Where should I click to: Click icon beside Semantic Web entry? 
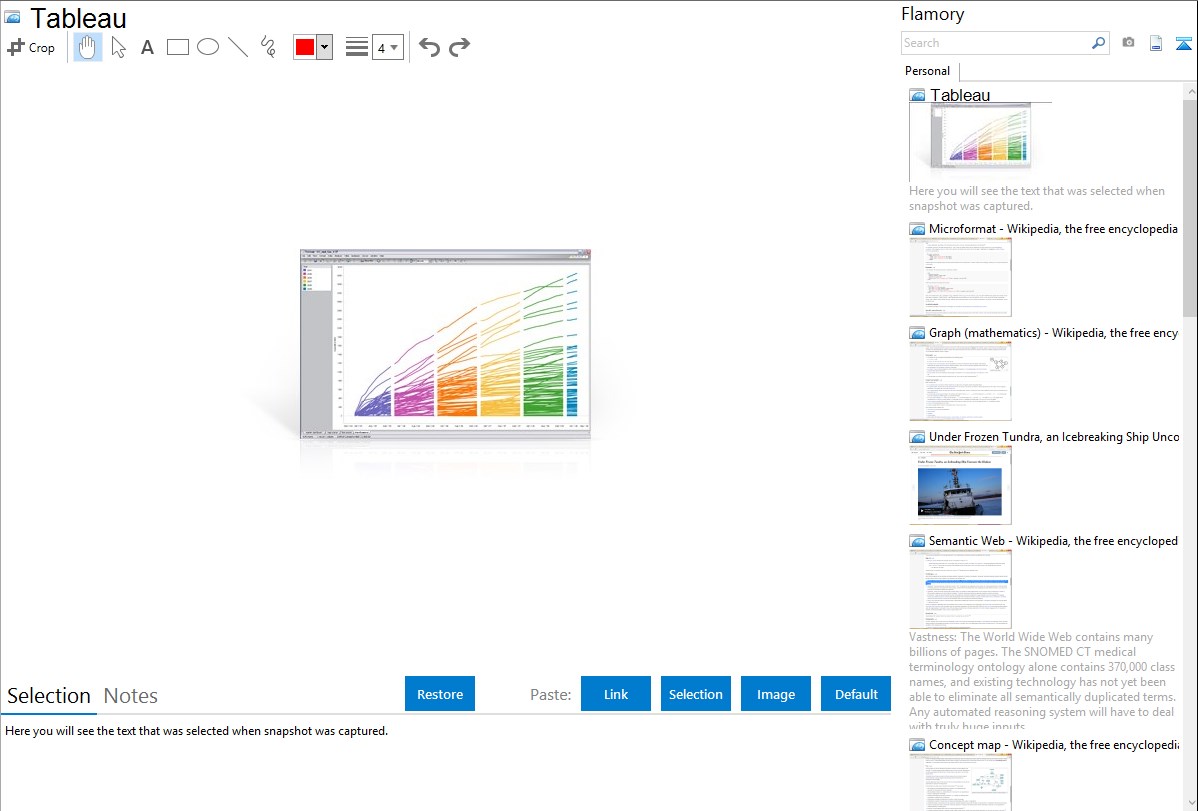pyautogui.click(x=917, y=540)
